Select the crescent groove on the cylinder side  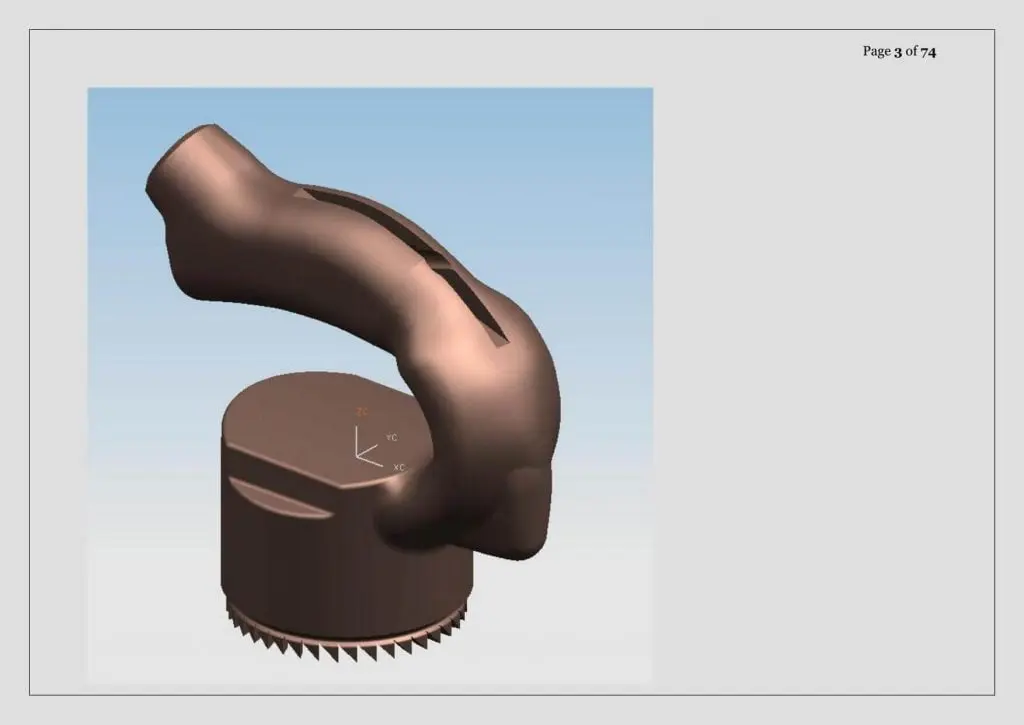[x=279, y=499]
